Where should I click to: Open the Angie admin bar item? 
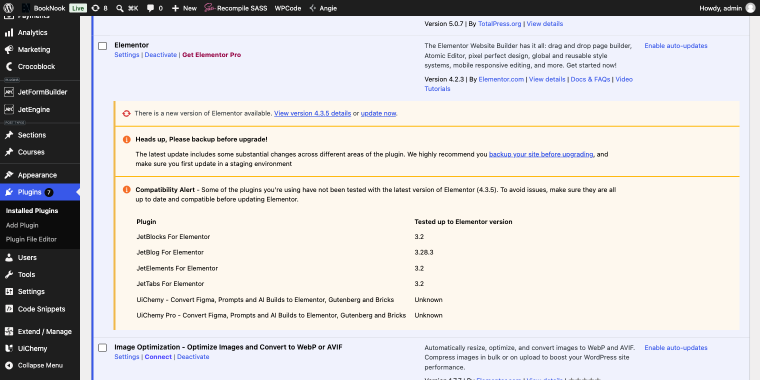pyautogui.click(x=323, y=8)
